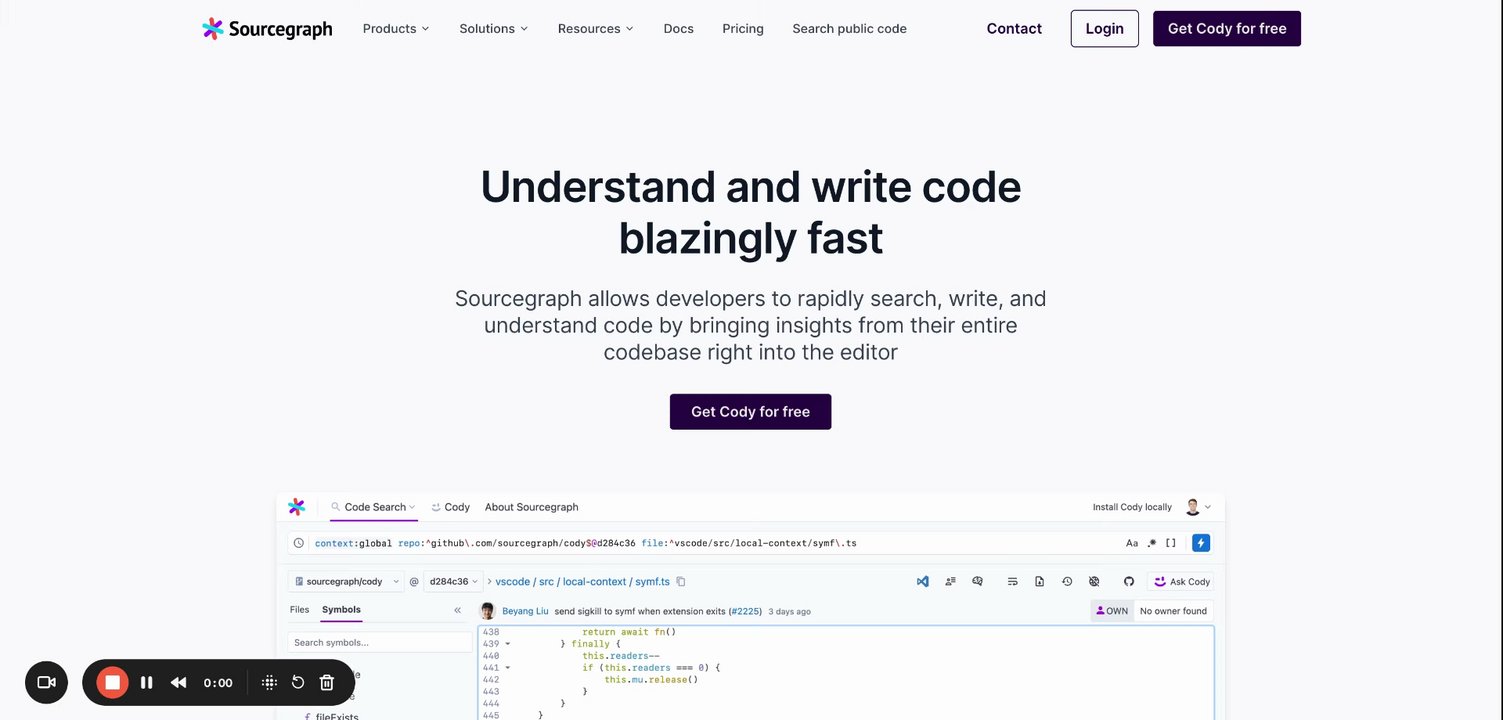1503x720 pixels.
Task: Click Install Cody locally link
Action: pos(1132,507)
